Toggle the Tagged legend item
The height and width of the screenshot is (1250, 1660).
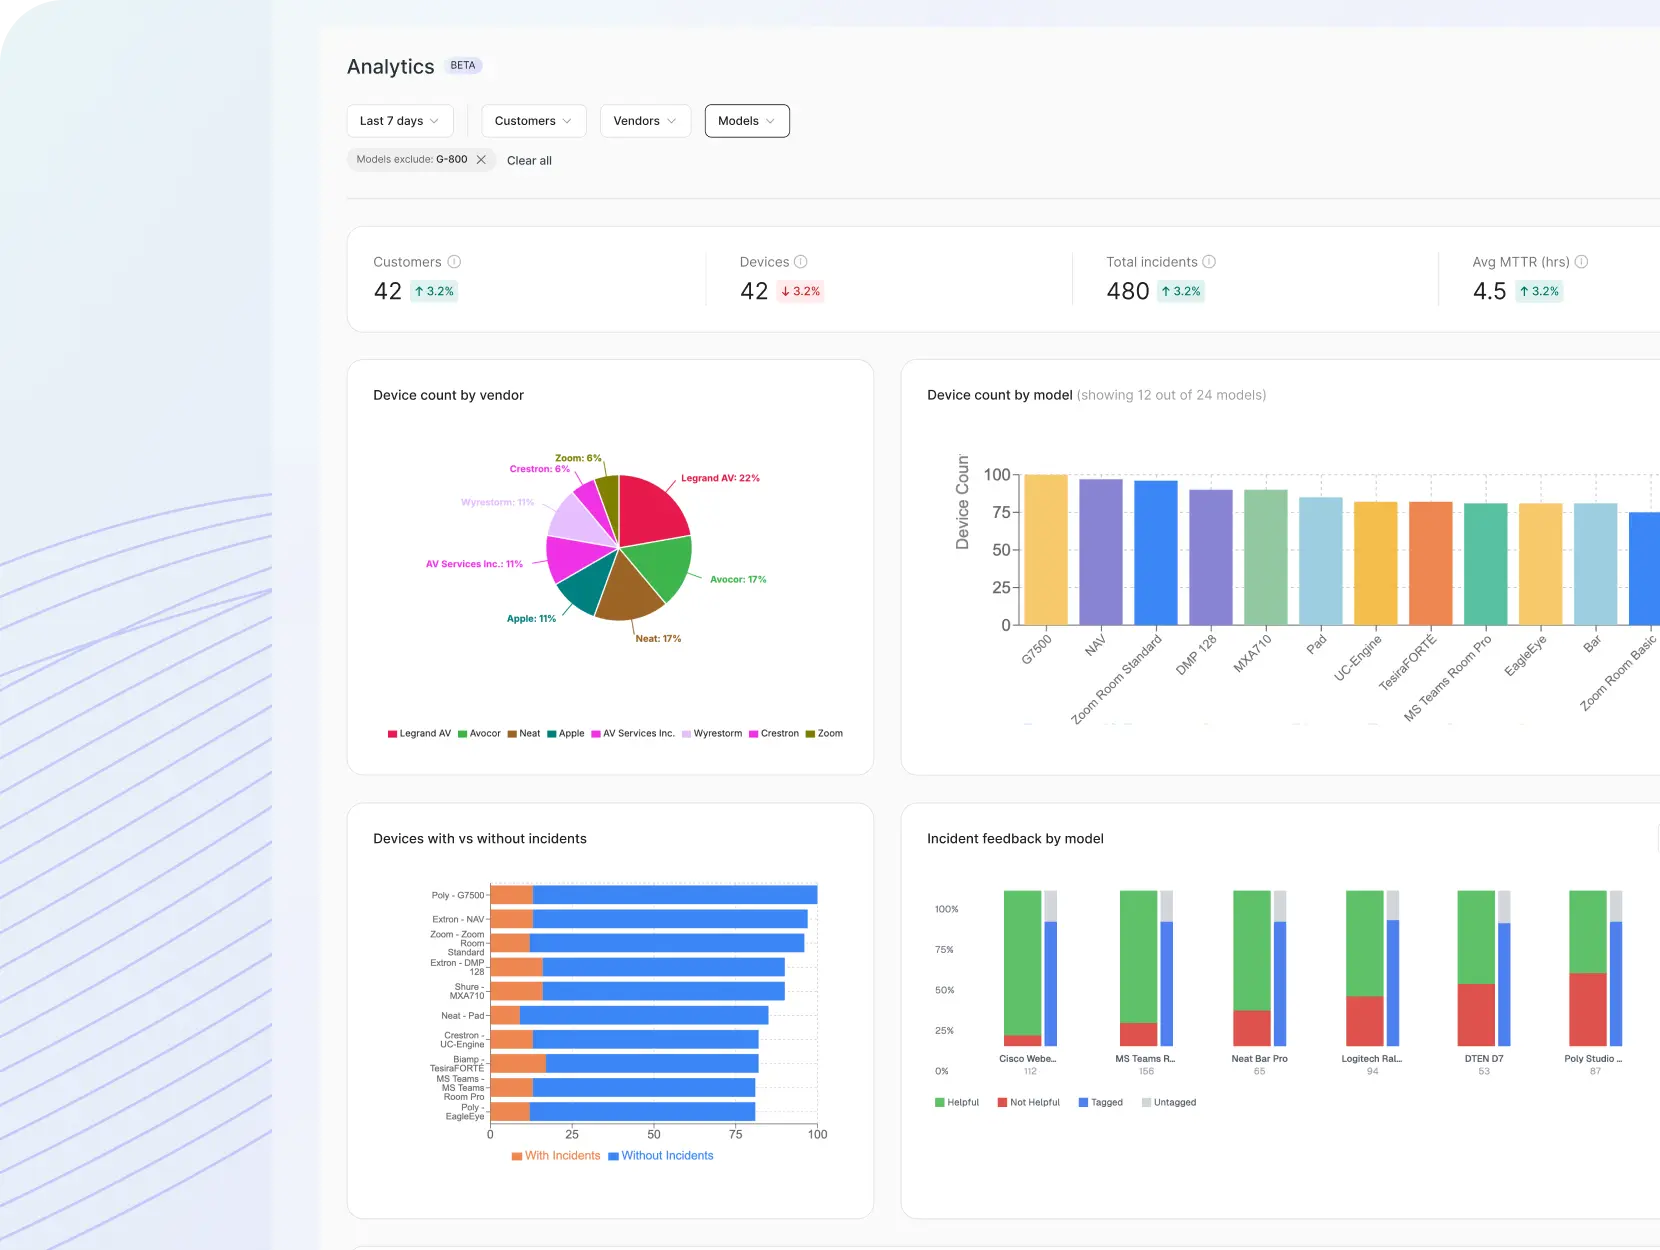click(1101, 1103)
